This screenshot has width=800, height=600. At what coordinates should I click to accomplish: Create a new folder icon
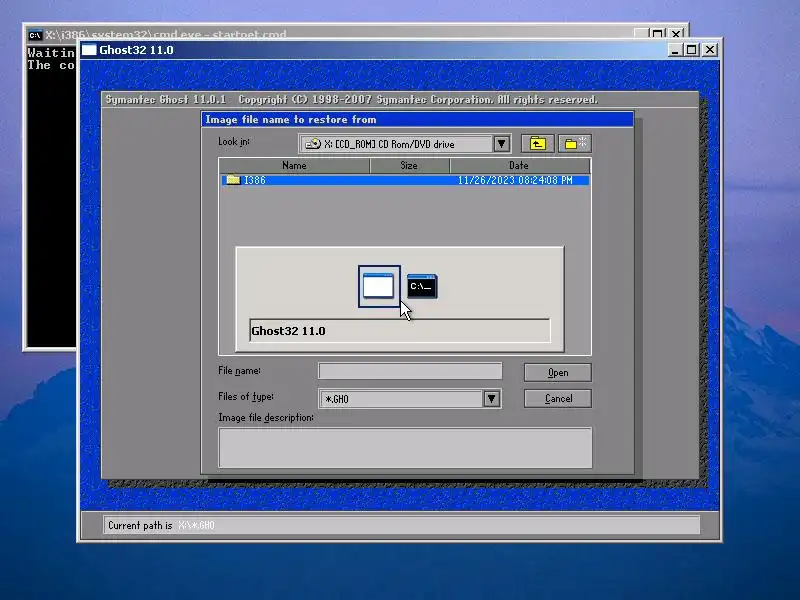point(575,144)
